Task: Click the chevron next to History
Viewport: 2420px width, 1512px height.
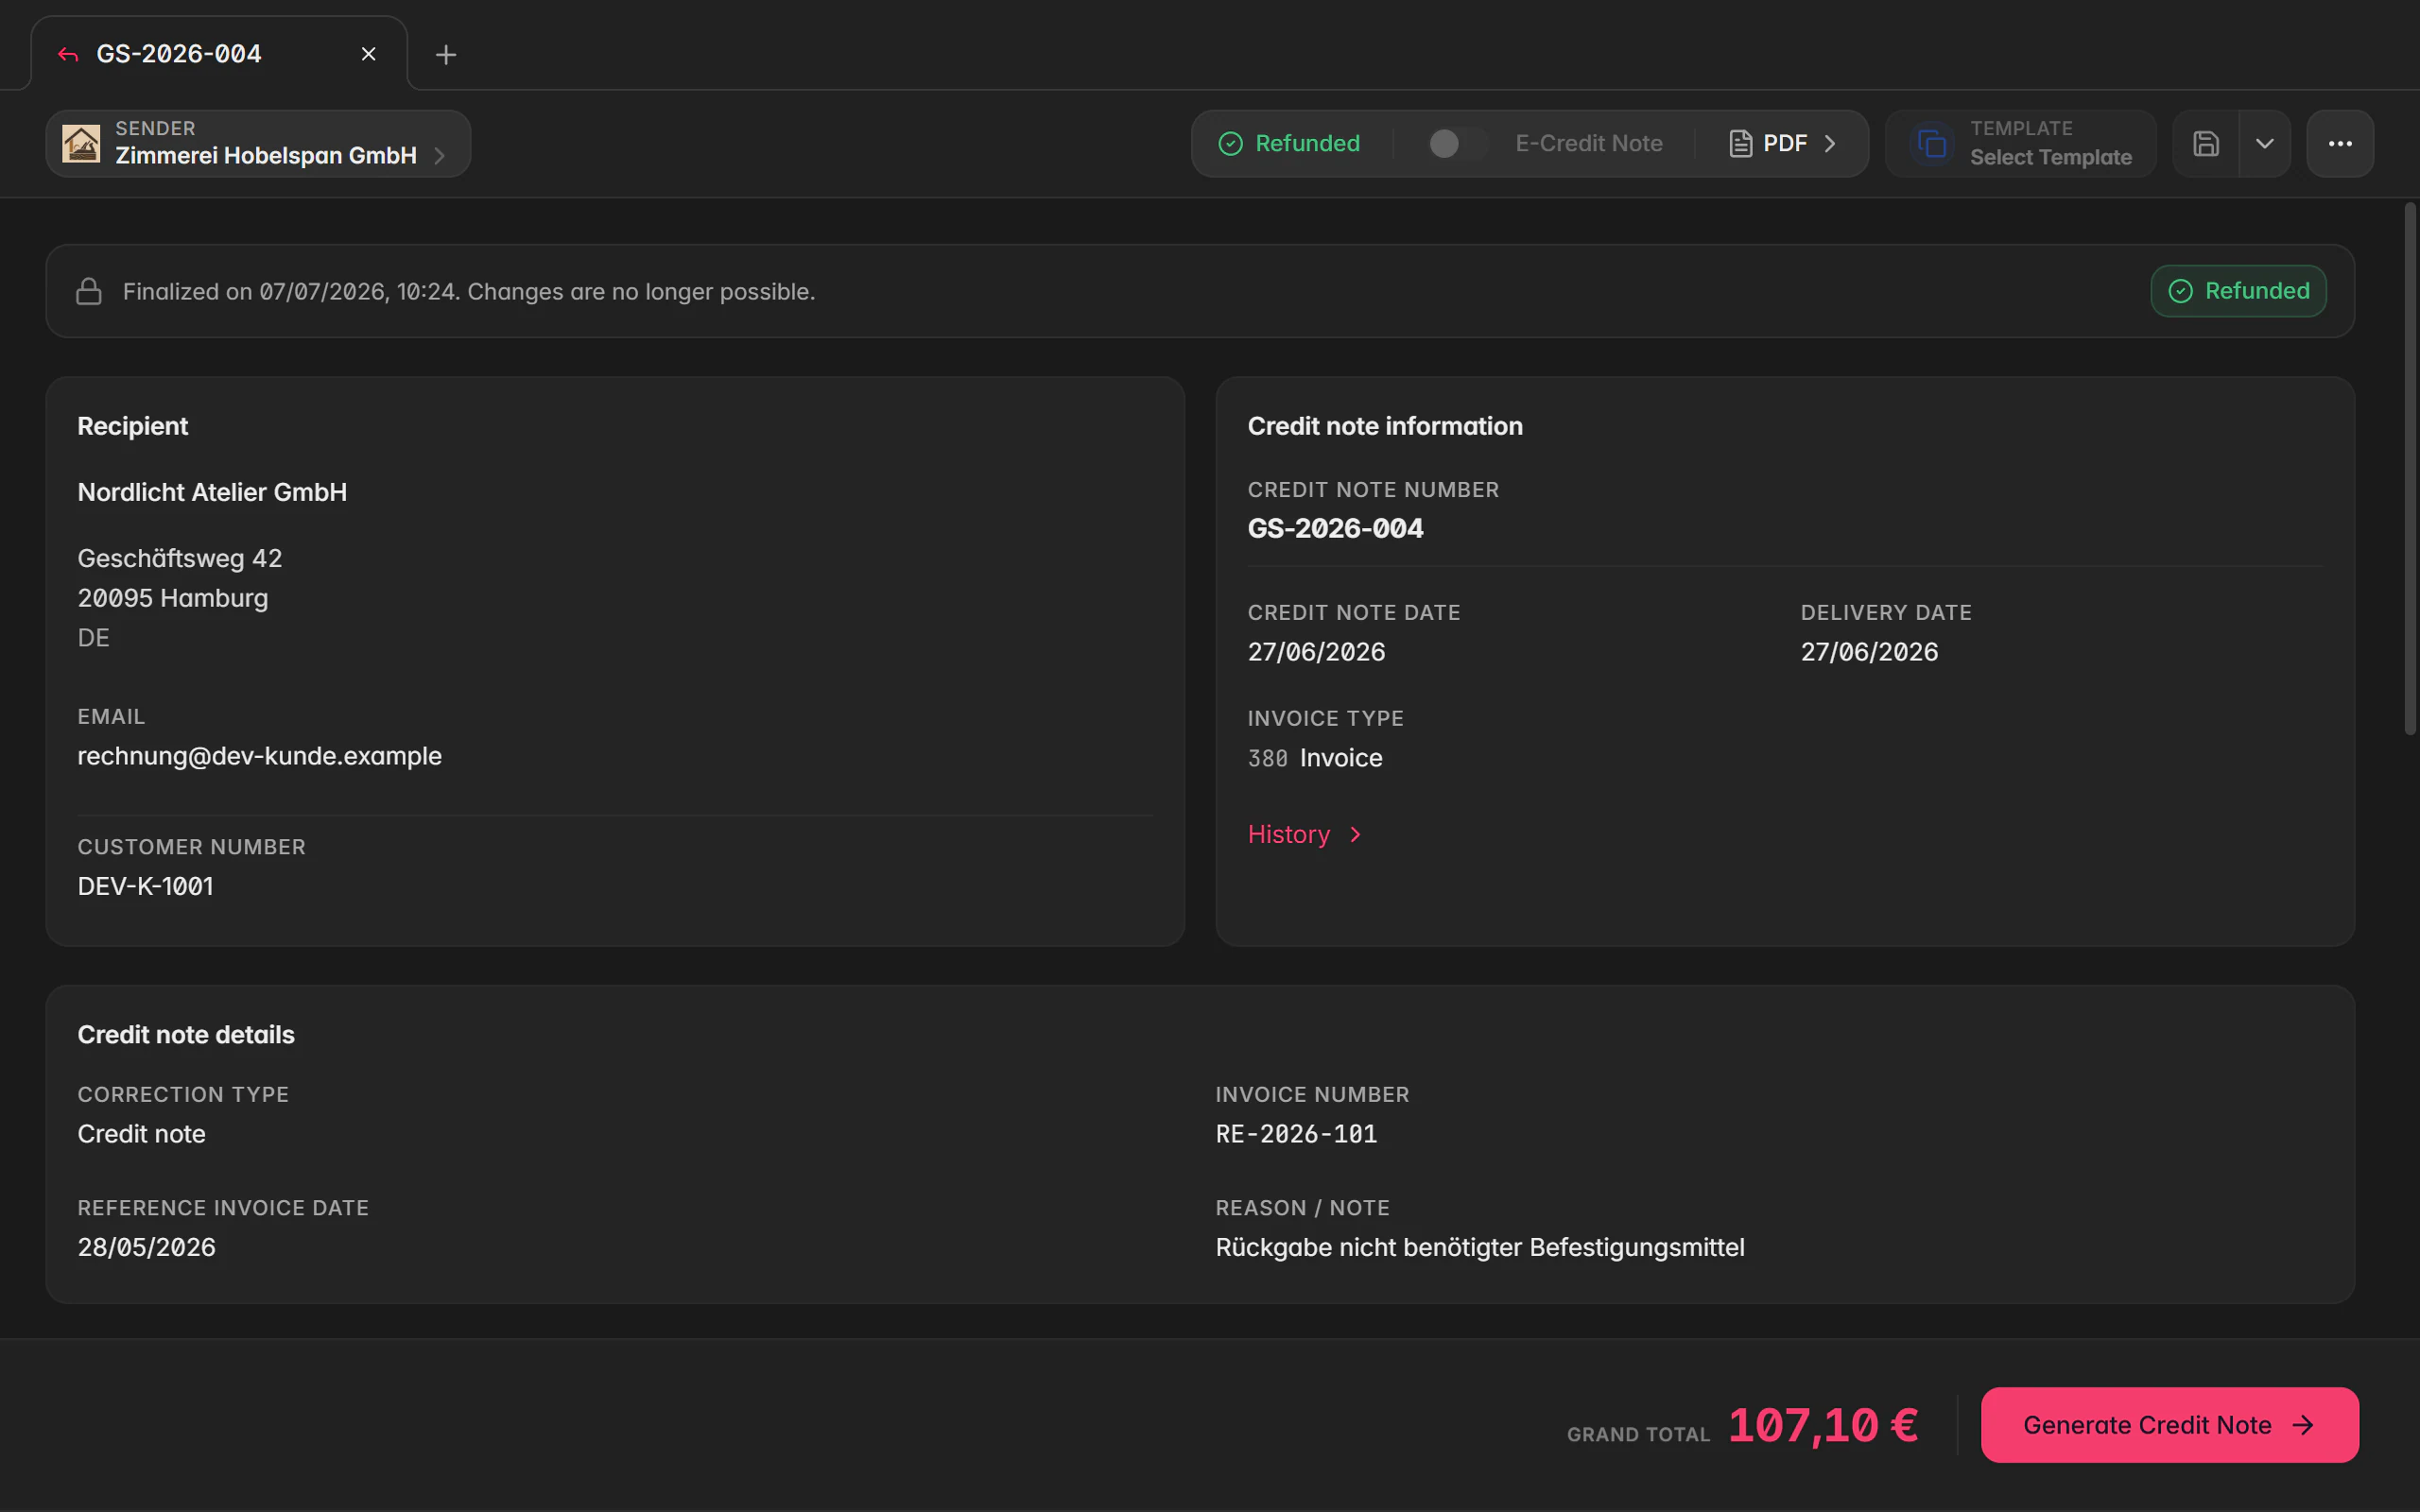Action: [x=1355, y=834]
